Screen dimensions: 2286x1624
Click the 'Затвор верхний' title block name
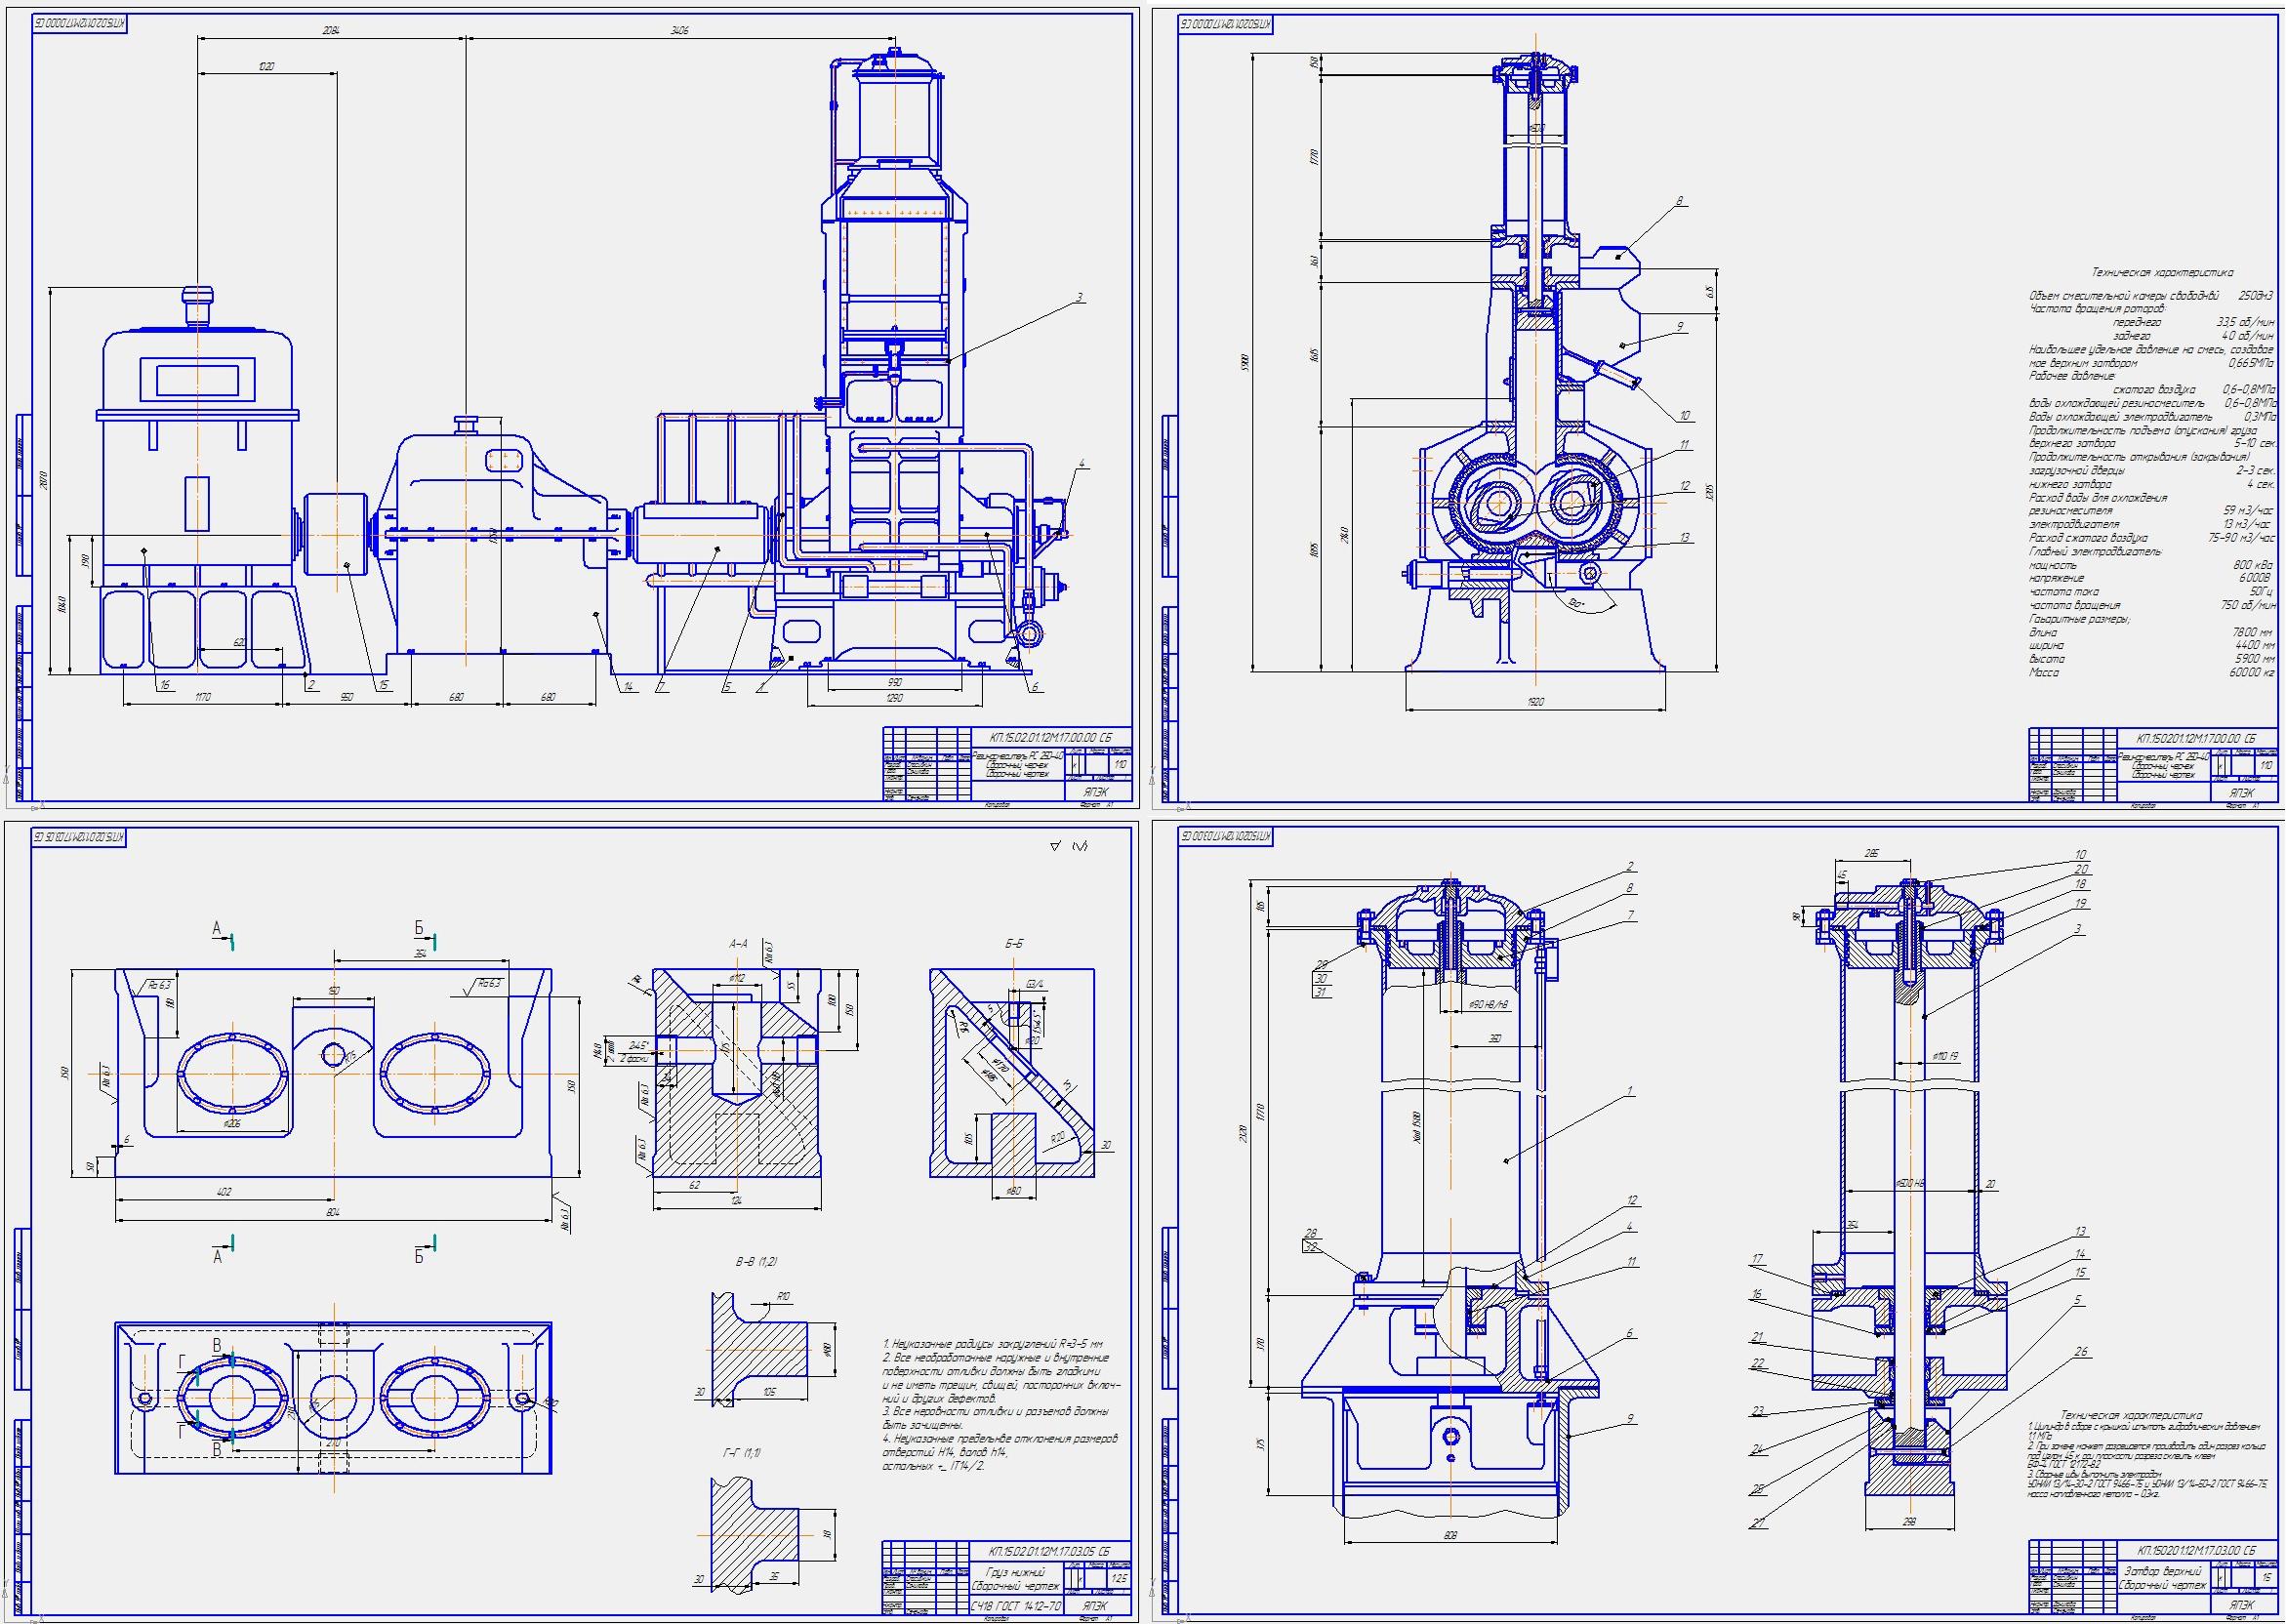[2163, 1572]
